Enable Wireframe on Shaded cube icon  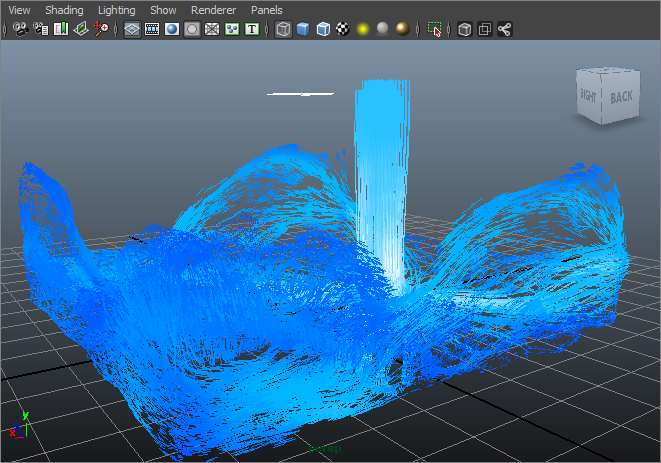pos(323,29)
